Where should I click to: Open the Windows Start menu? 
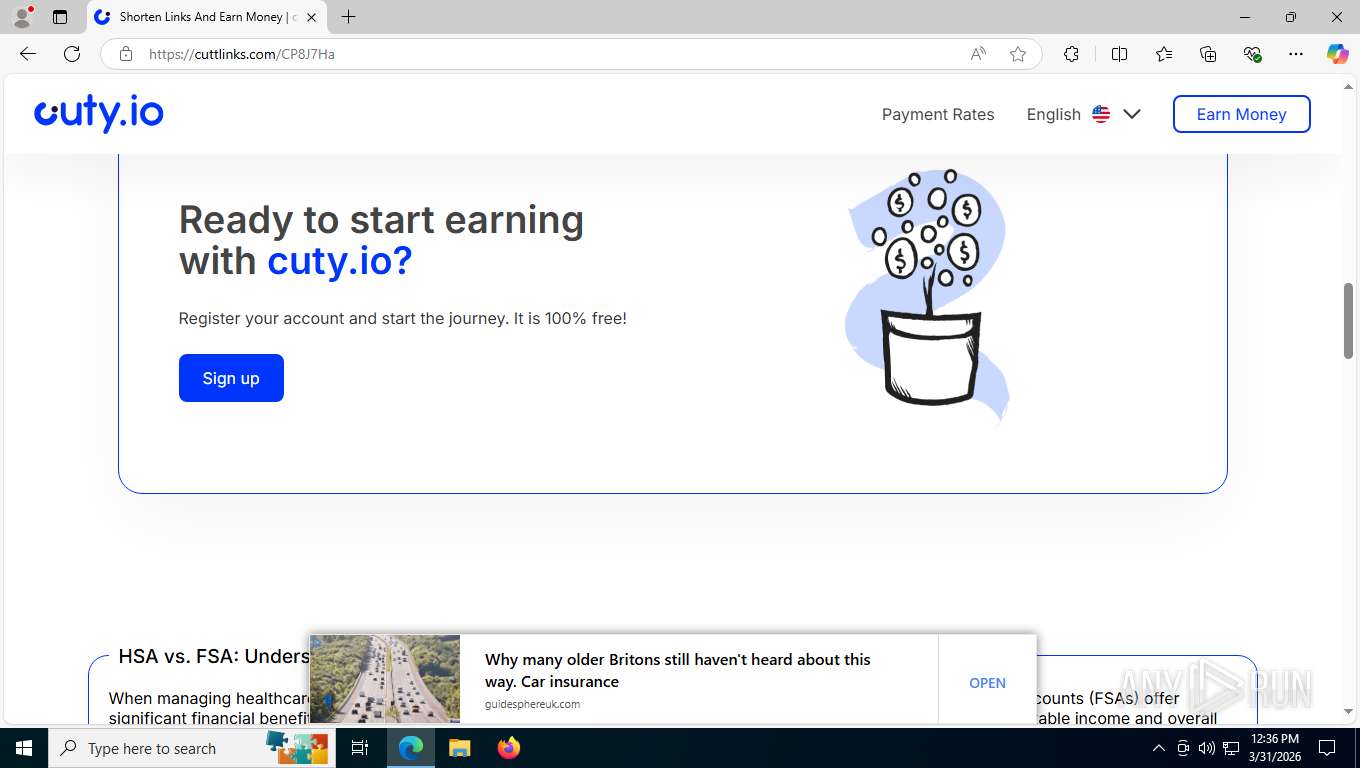(x=24, y=748)
